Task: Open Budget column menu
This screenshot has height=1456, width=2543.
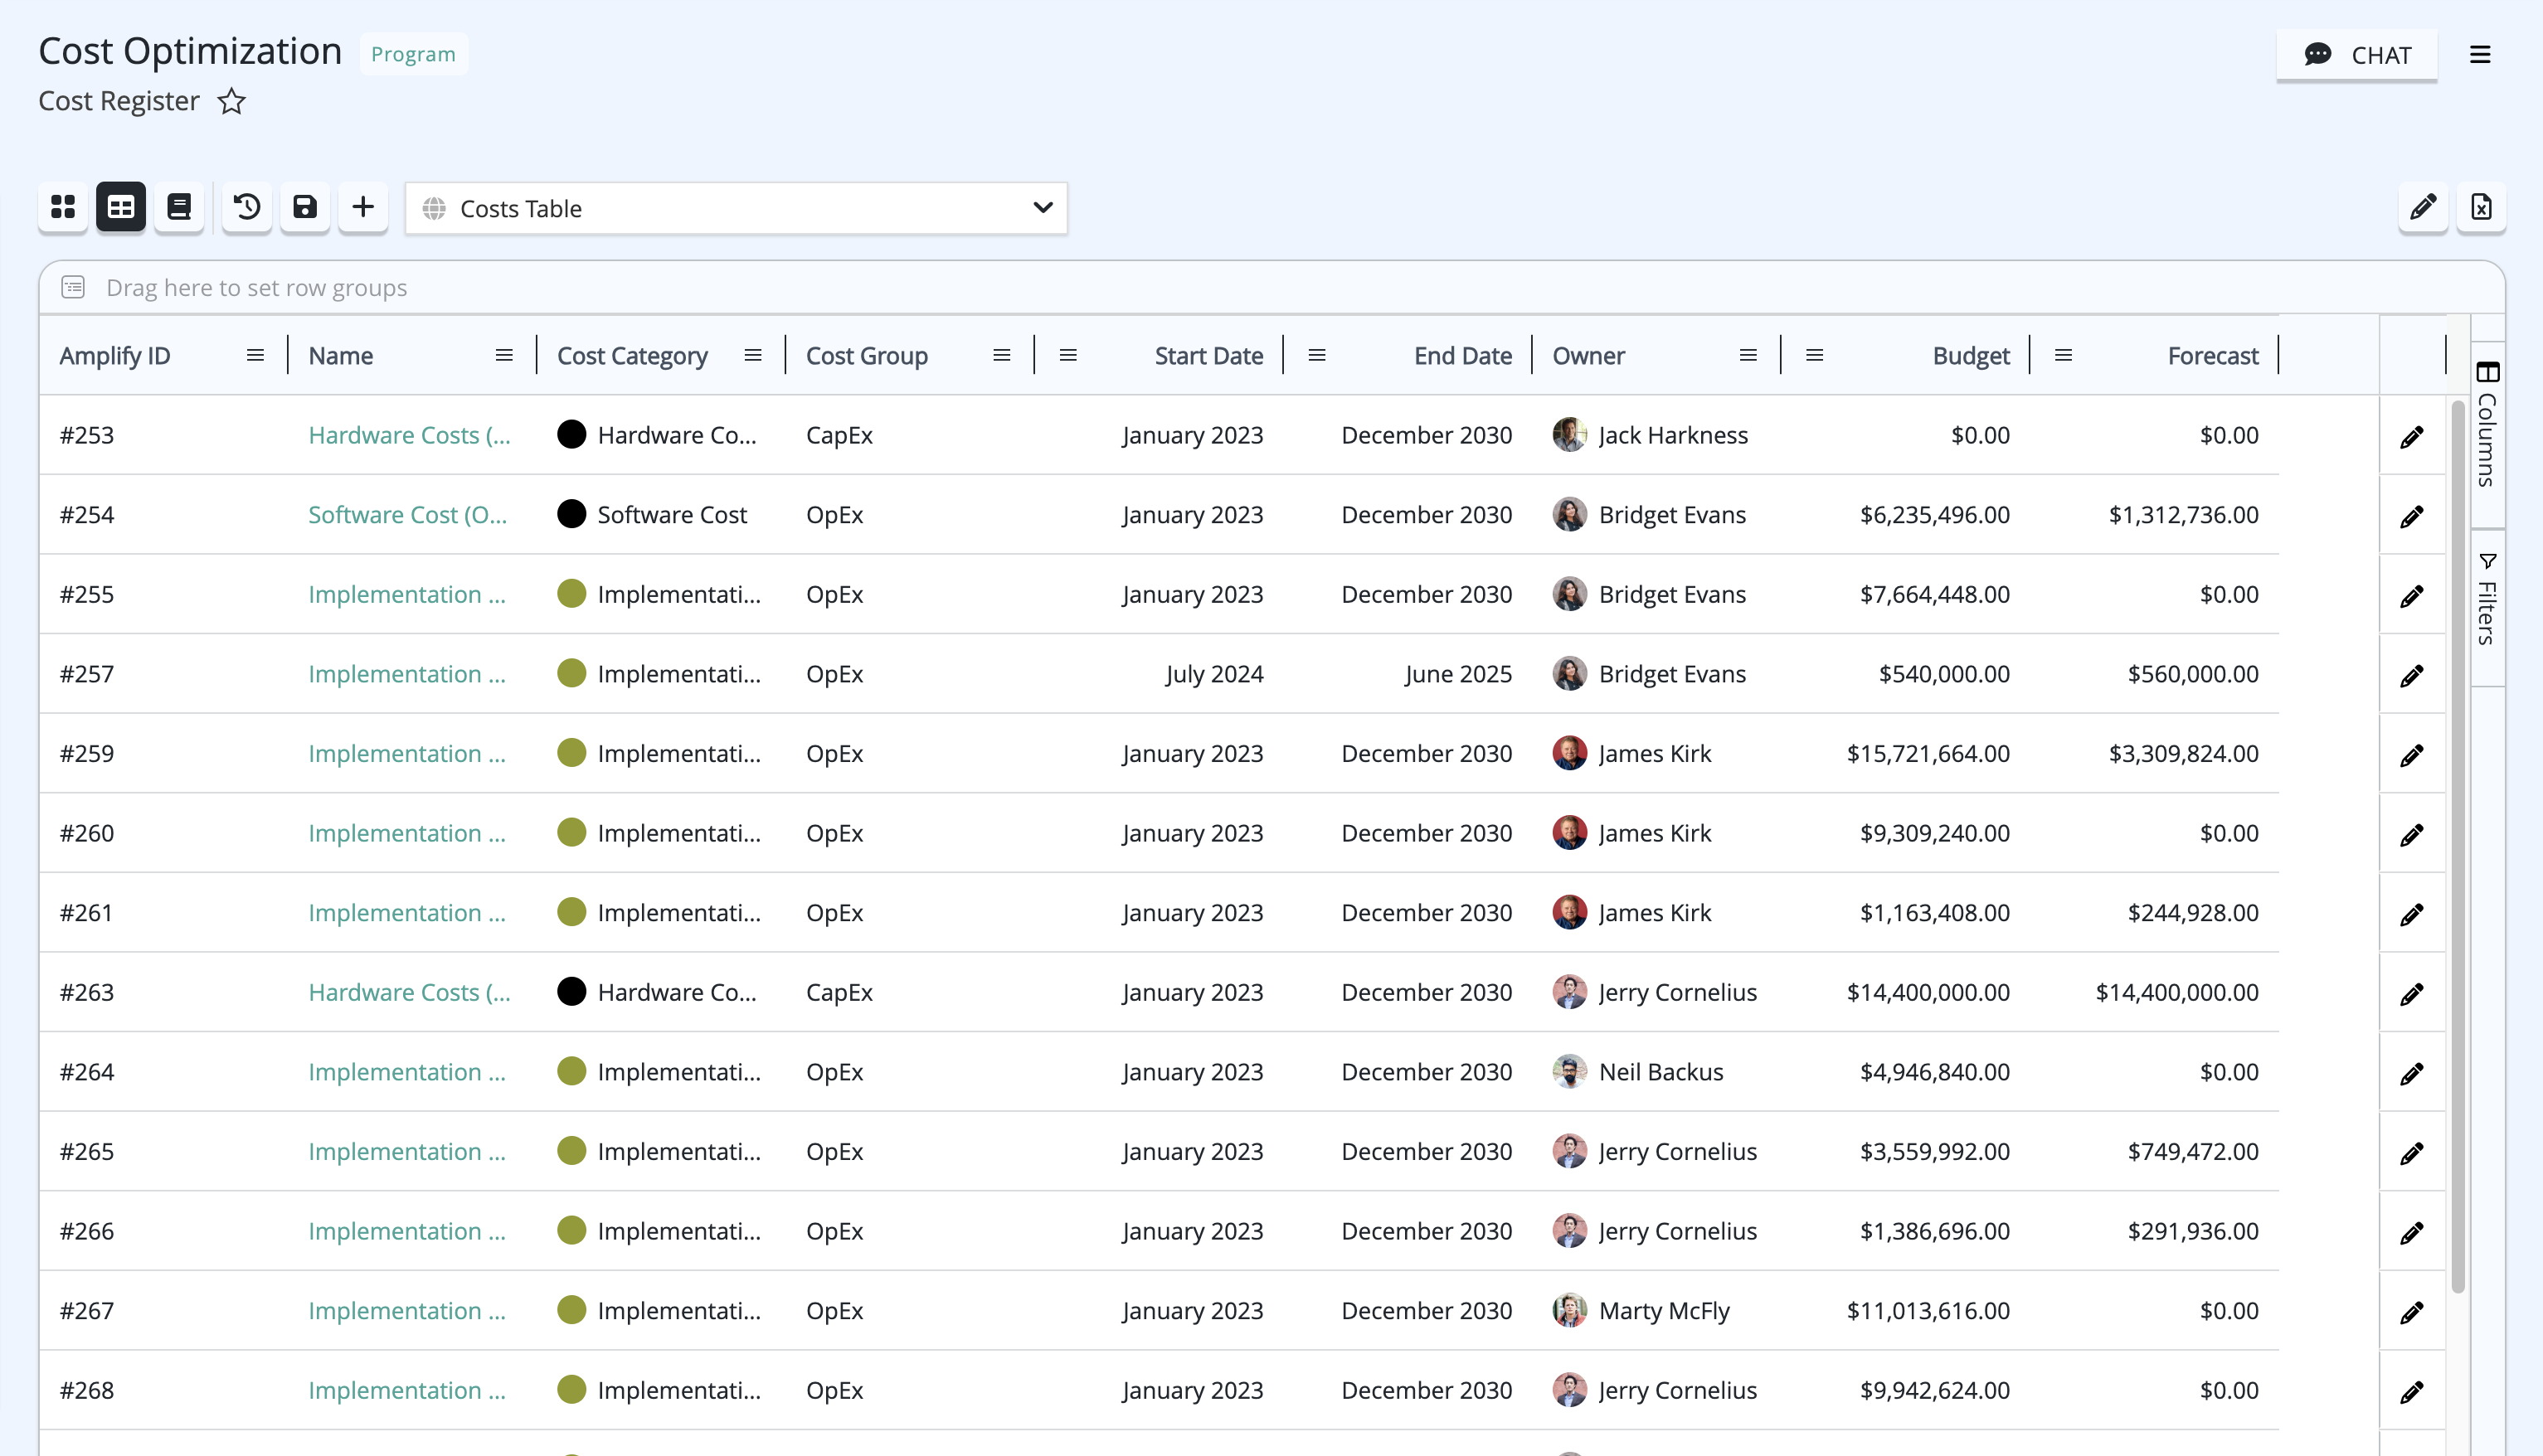Action: coord(1815,355)
